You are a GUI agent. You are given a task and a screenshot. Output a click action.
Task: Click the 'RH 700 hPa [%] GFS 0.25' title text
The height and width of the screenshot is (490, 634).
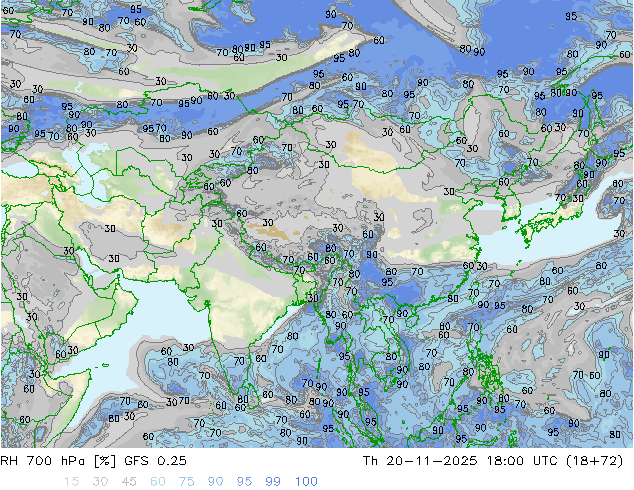(x=93, y=461)
